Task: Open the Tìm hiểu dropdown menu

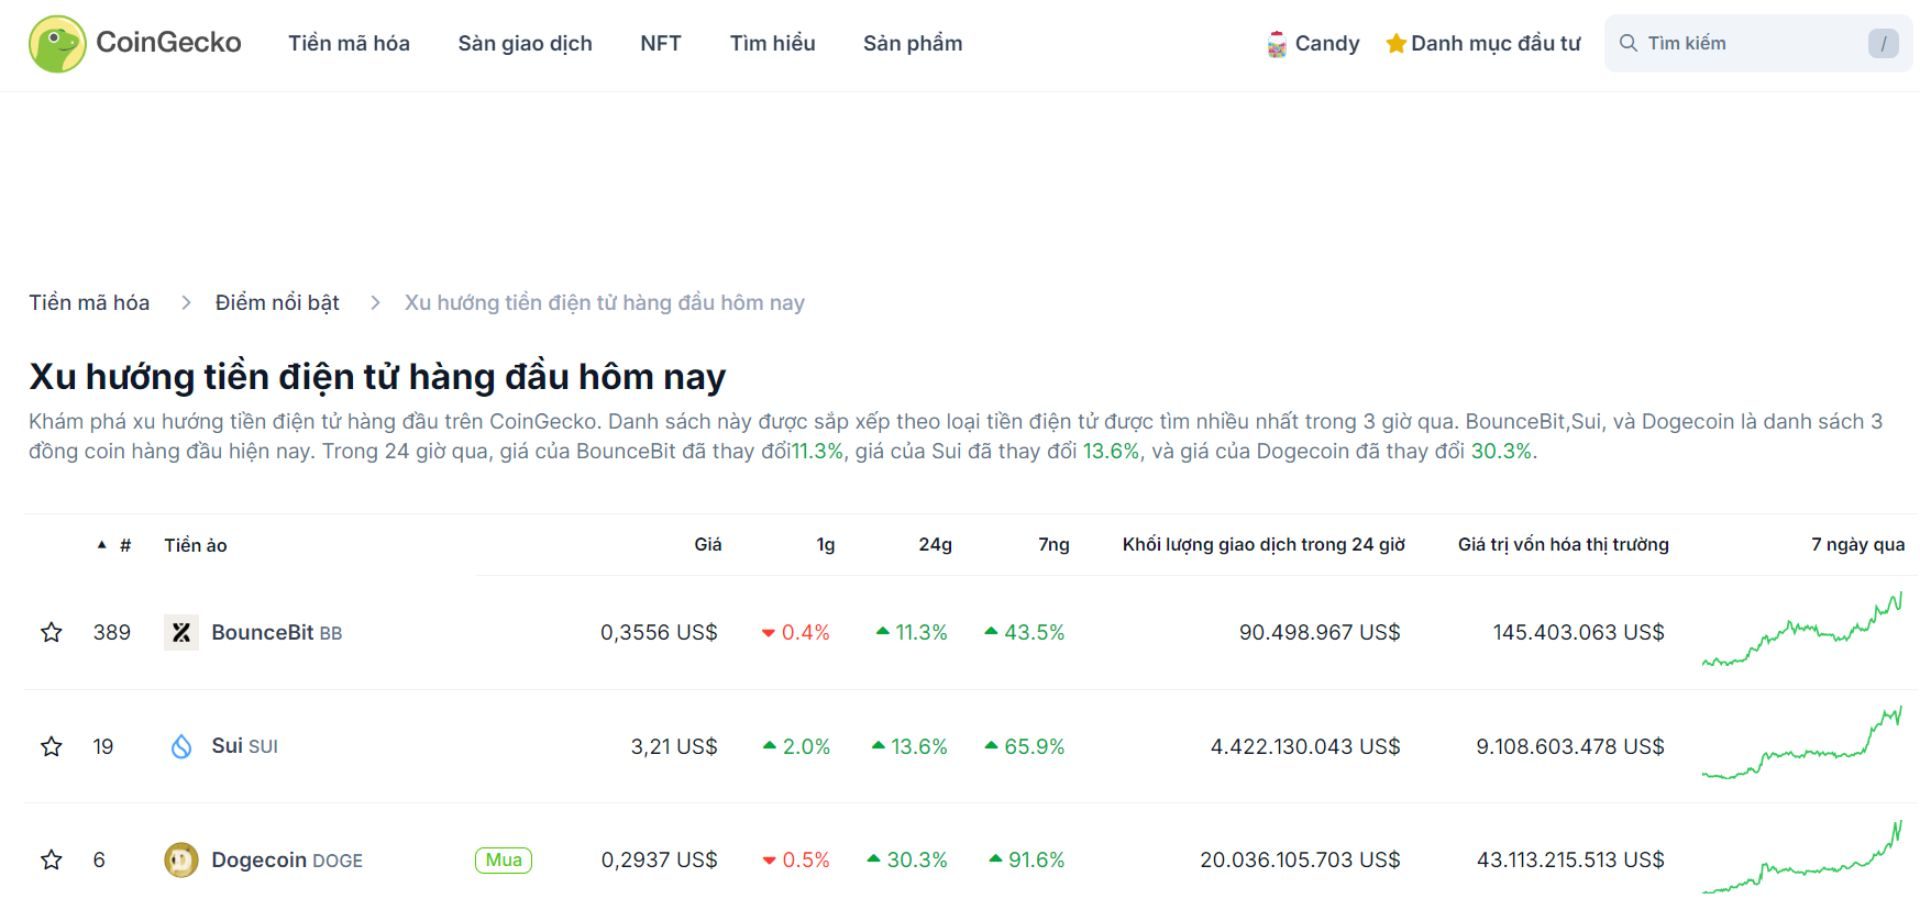Action: pyautogui.click(x=772, y=43)
